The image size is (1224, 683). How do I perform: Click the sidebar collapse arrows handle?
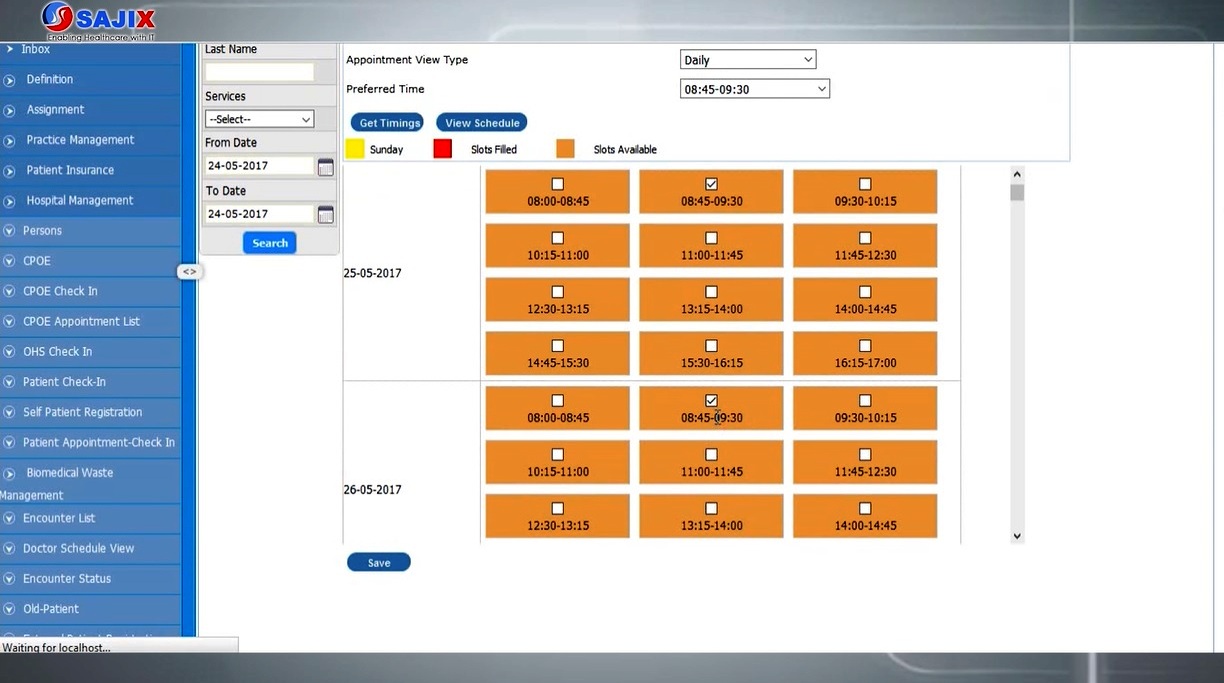click(x=189, y=272)
